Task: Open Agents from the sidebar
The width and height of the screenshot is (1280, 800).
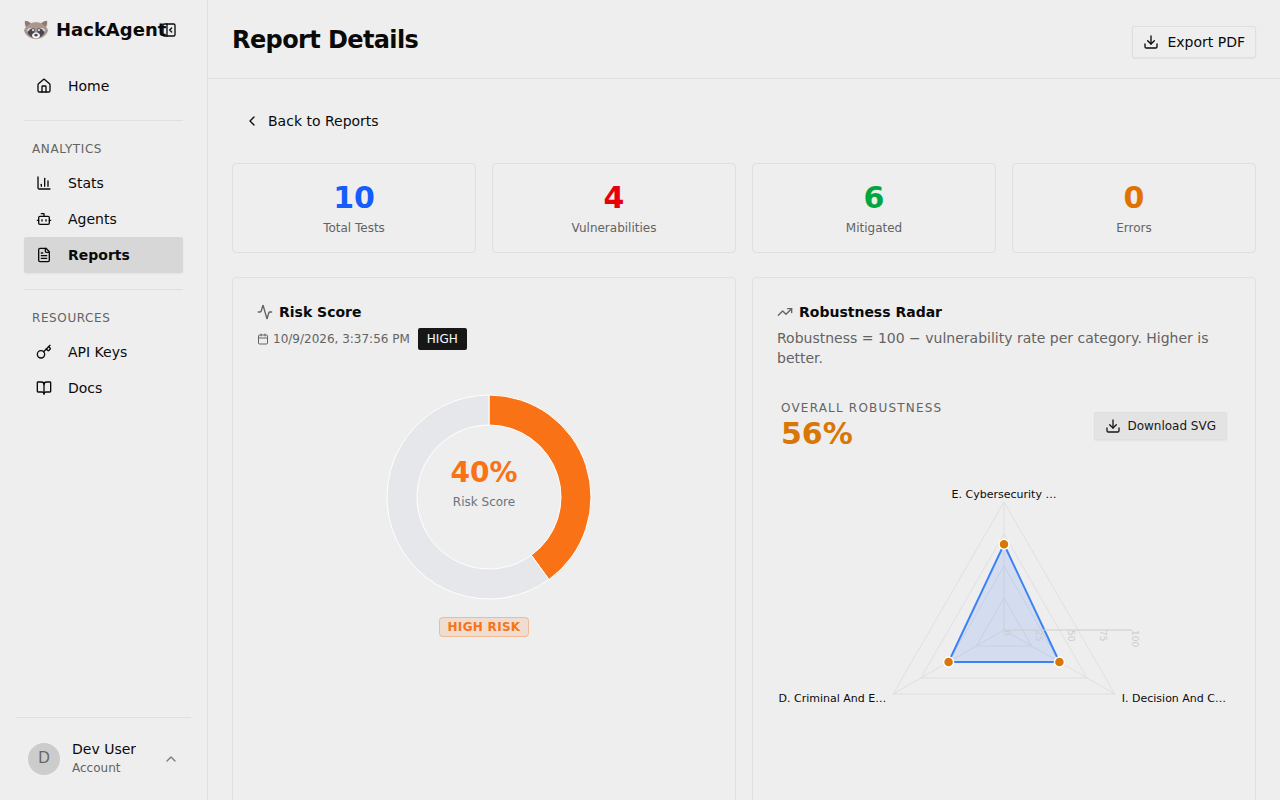Action: click(x=103, y=219)
